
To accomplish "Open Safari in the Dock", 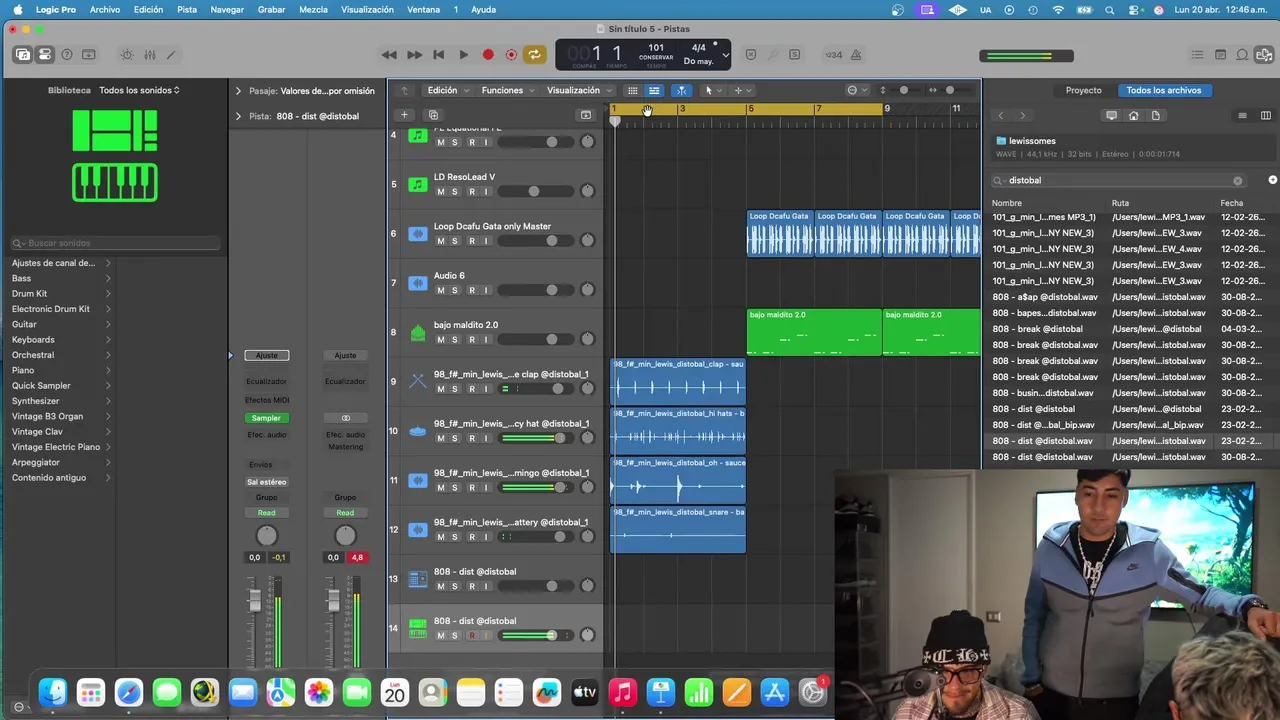I will [129, 692].
